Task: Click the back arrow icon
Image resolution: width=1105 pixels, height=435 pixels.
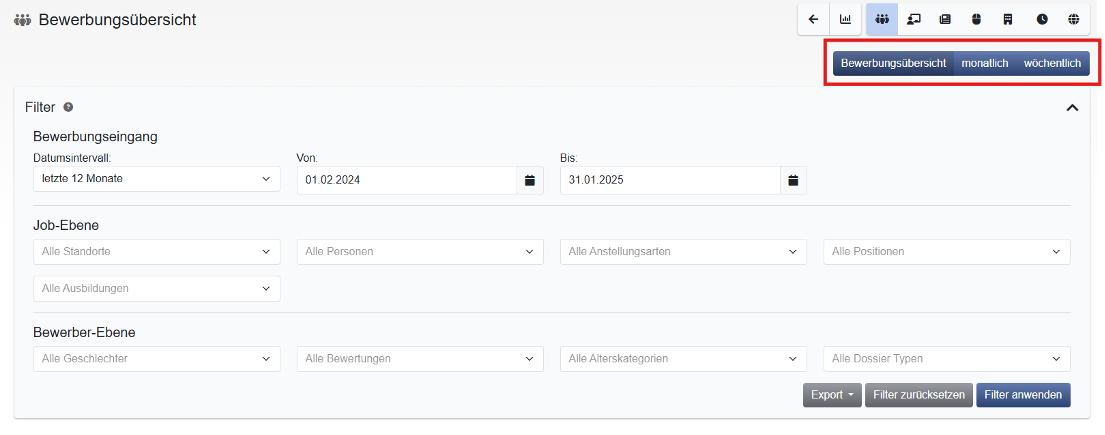Action: 813,20
